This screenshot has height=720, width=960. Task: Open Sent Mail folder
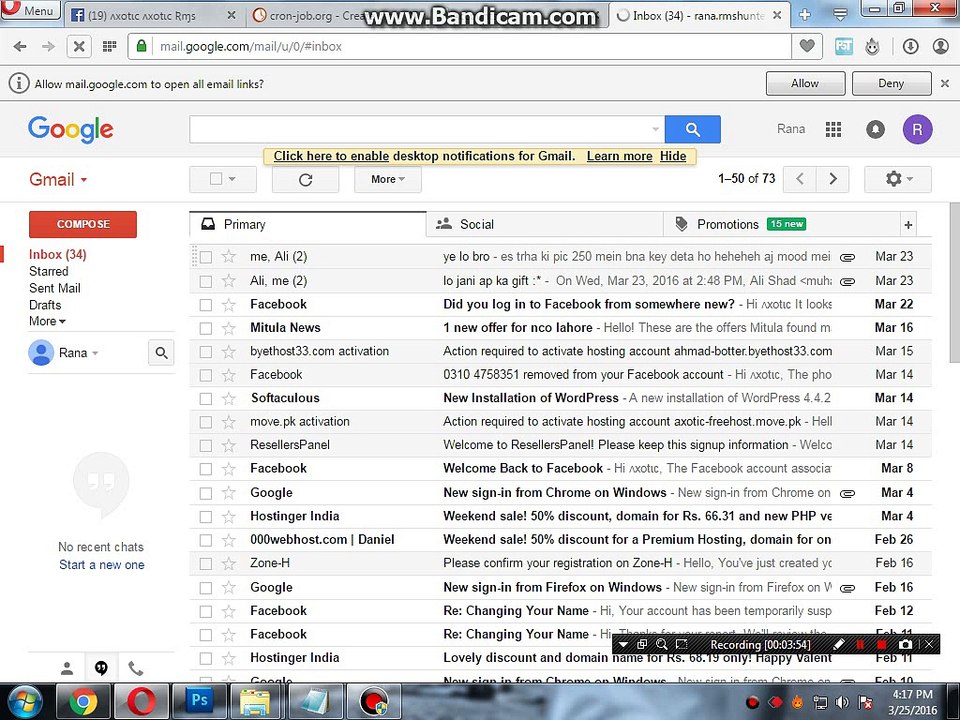54,288
